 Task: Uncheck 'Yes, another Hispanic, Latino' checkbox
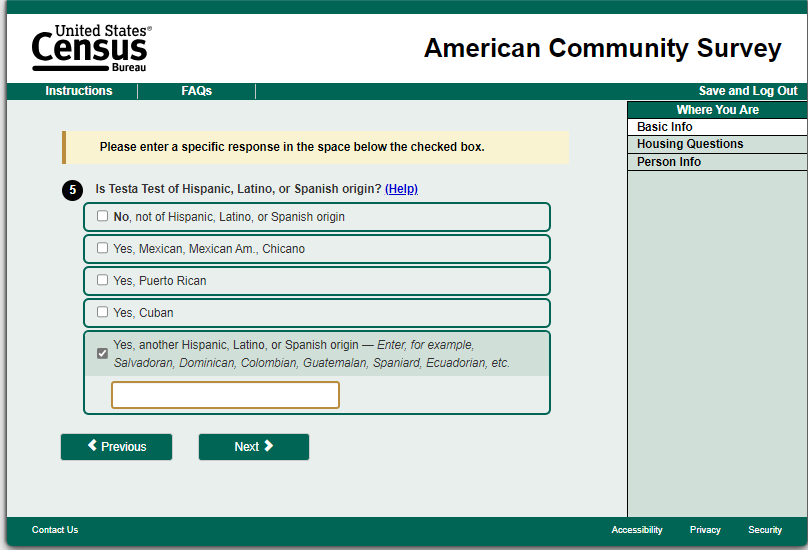[x=102, y=353]
